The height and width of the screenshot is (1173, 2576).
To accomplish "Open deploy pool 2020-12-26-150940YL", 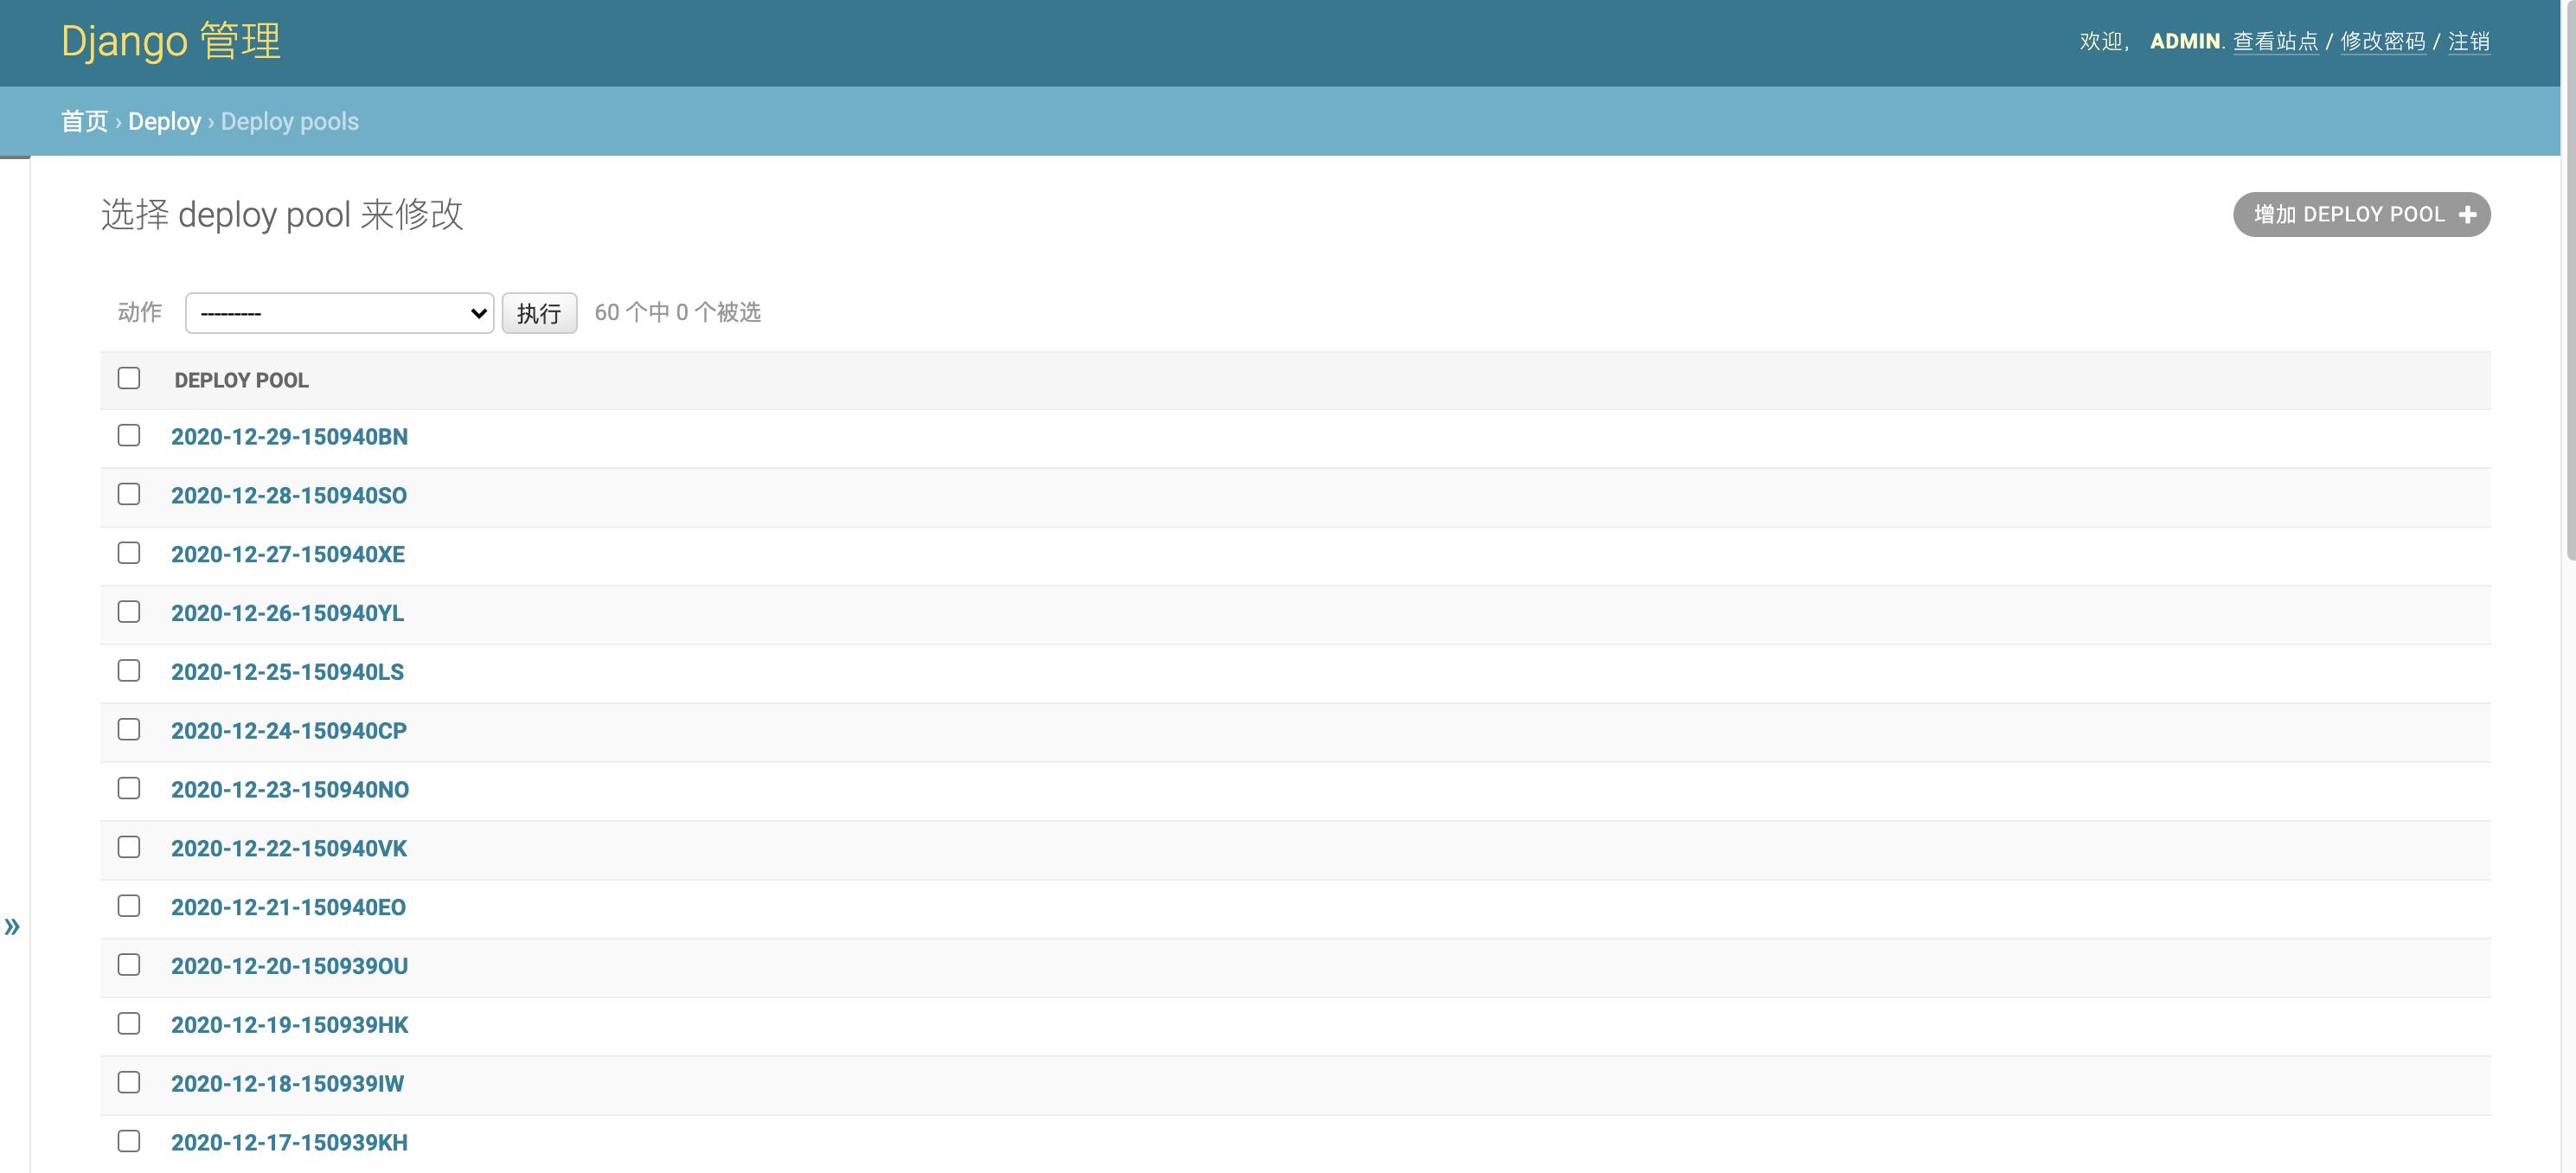I will 287,613.
